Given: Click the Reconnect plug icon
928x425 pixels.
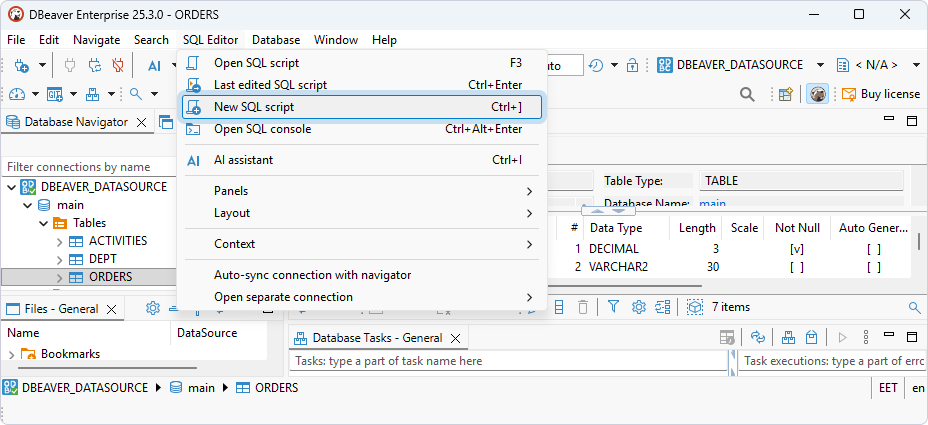Looking at the screenshot, I should (95, 65).
